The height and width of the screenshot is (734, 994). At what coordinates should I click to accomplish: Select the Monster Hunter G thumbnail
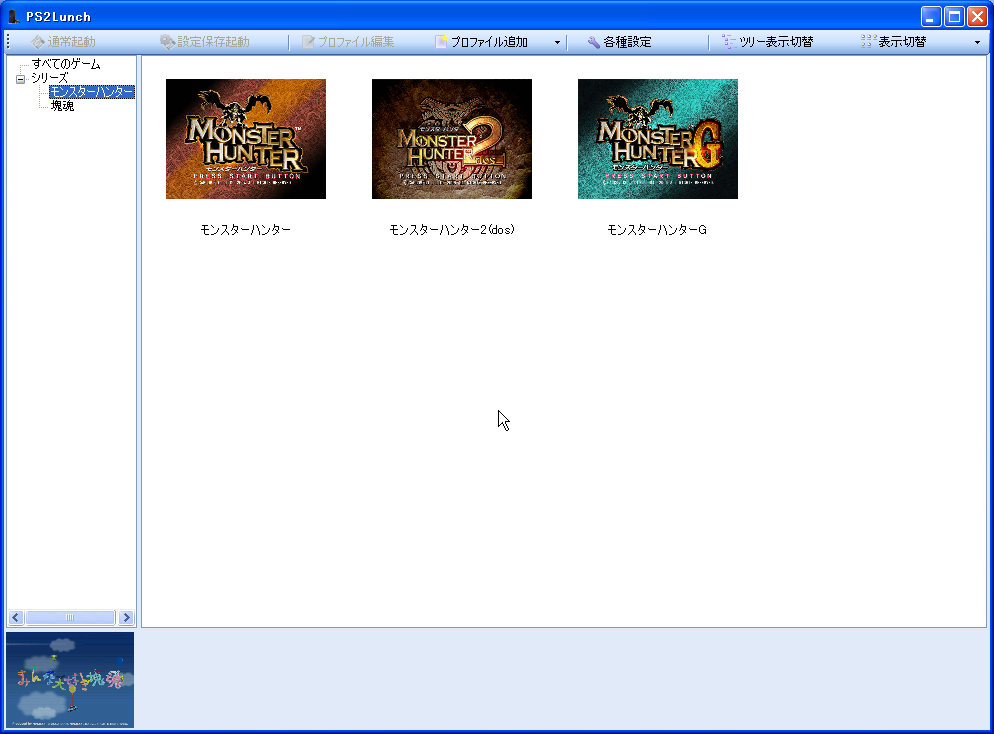pos(658,139)
